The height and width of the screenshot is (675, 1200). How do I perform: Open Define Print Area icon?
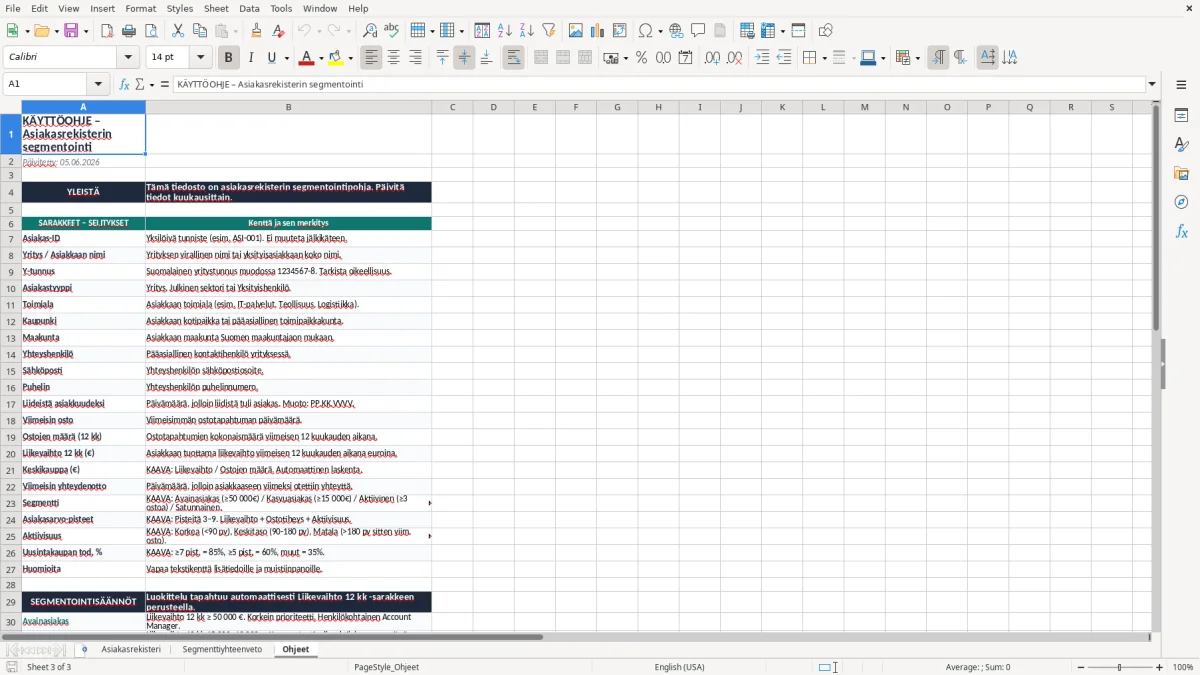(x=748, y=31)
